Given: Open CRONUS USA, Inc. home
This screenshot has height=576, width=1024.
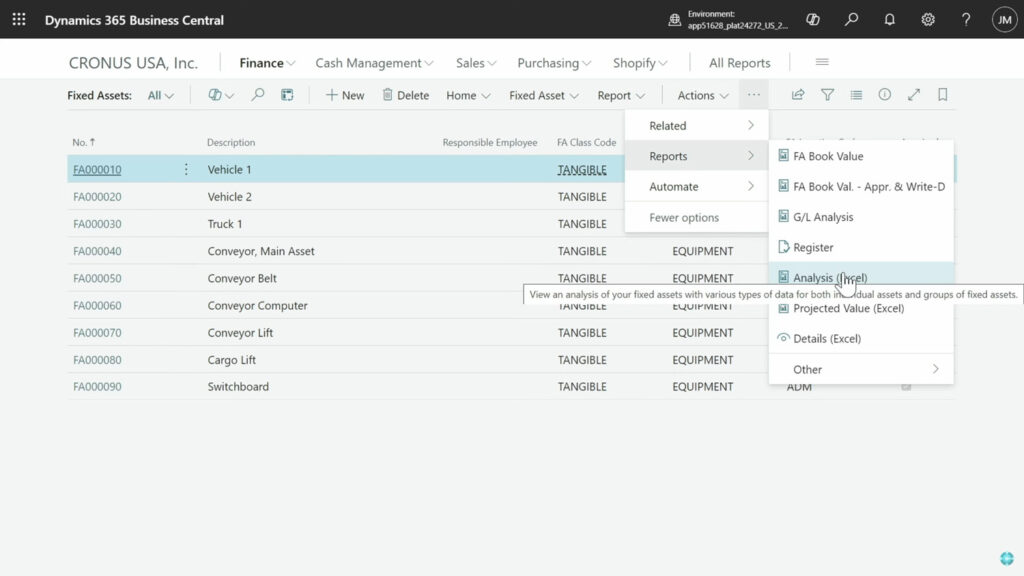Looking at the screenshot, I should tap(133, 63).
